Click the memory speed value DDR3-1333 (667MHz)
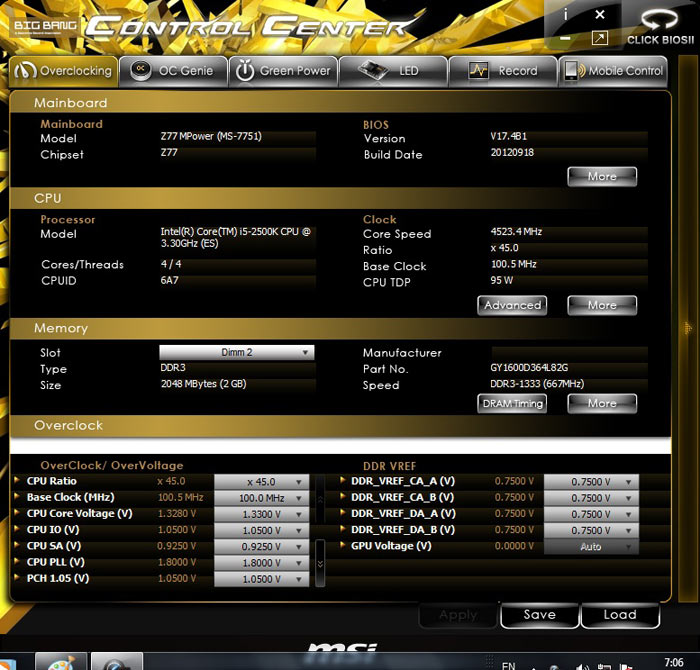This screenshot has width=700, height=670. coord(537,384)
